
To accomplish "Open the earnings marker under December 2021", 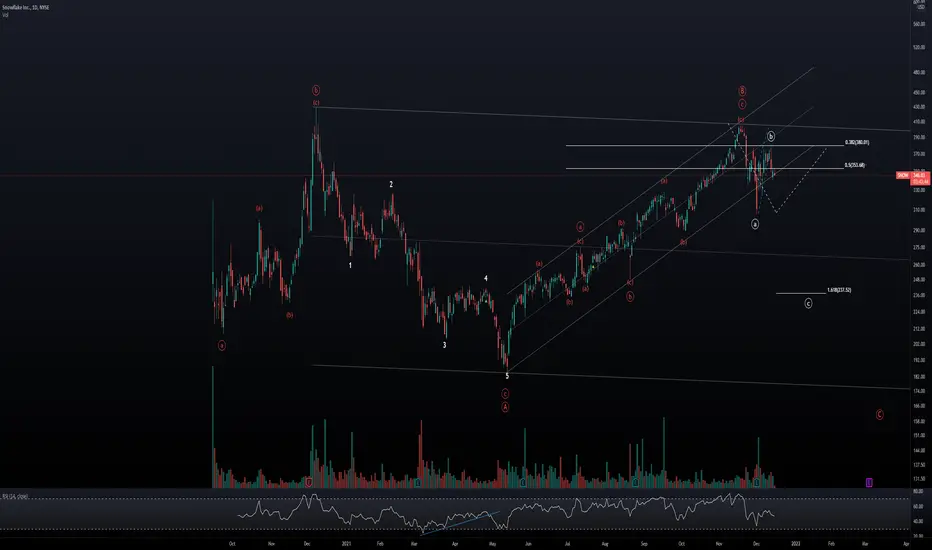I will click(x=757, y=483).
